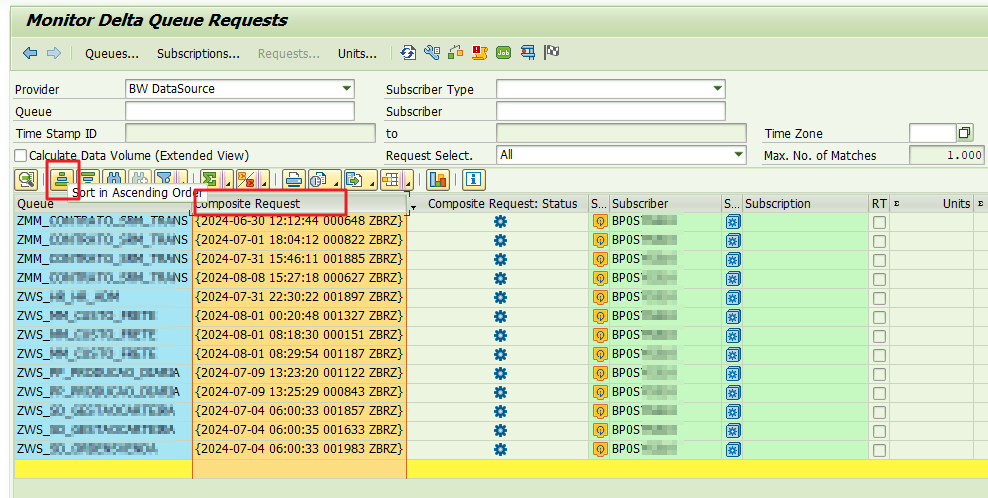
Task: Select the Units column header
Action: click(931, 204)
